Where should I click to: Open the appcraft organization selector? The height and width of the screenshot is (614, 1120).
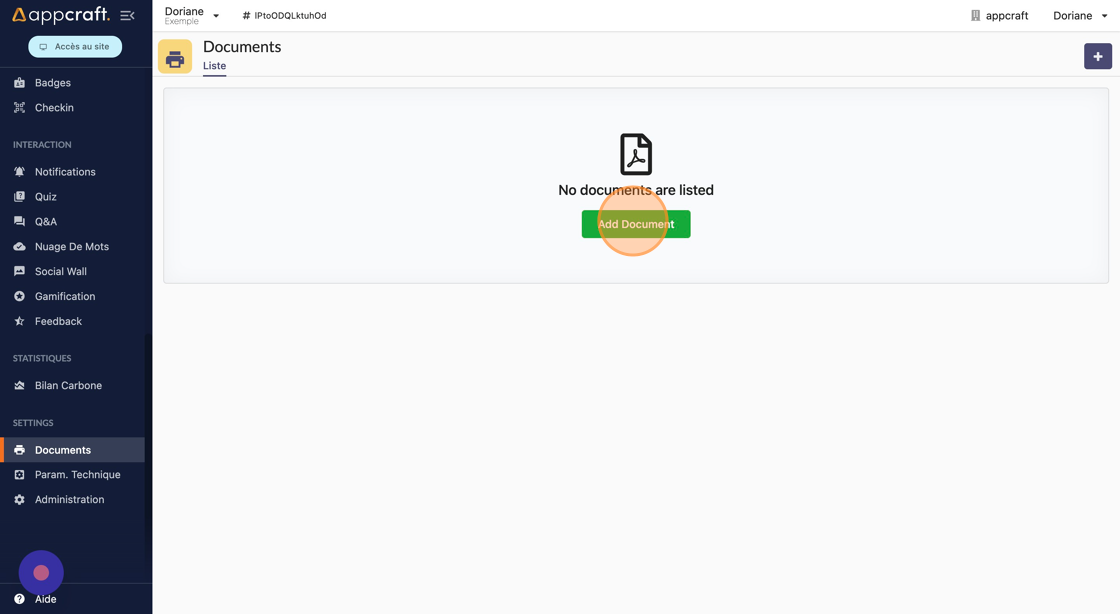click(999, 16)
